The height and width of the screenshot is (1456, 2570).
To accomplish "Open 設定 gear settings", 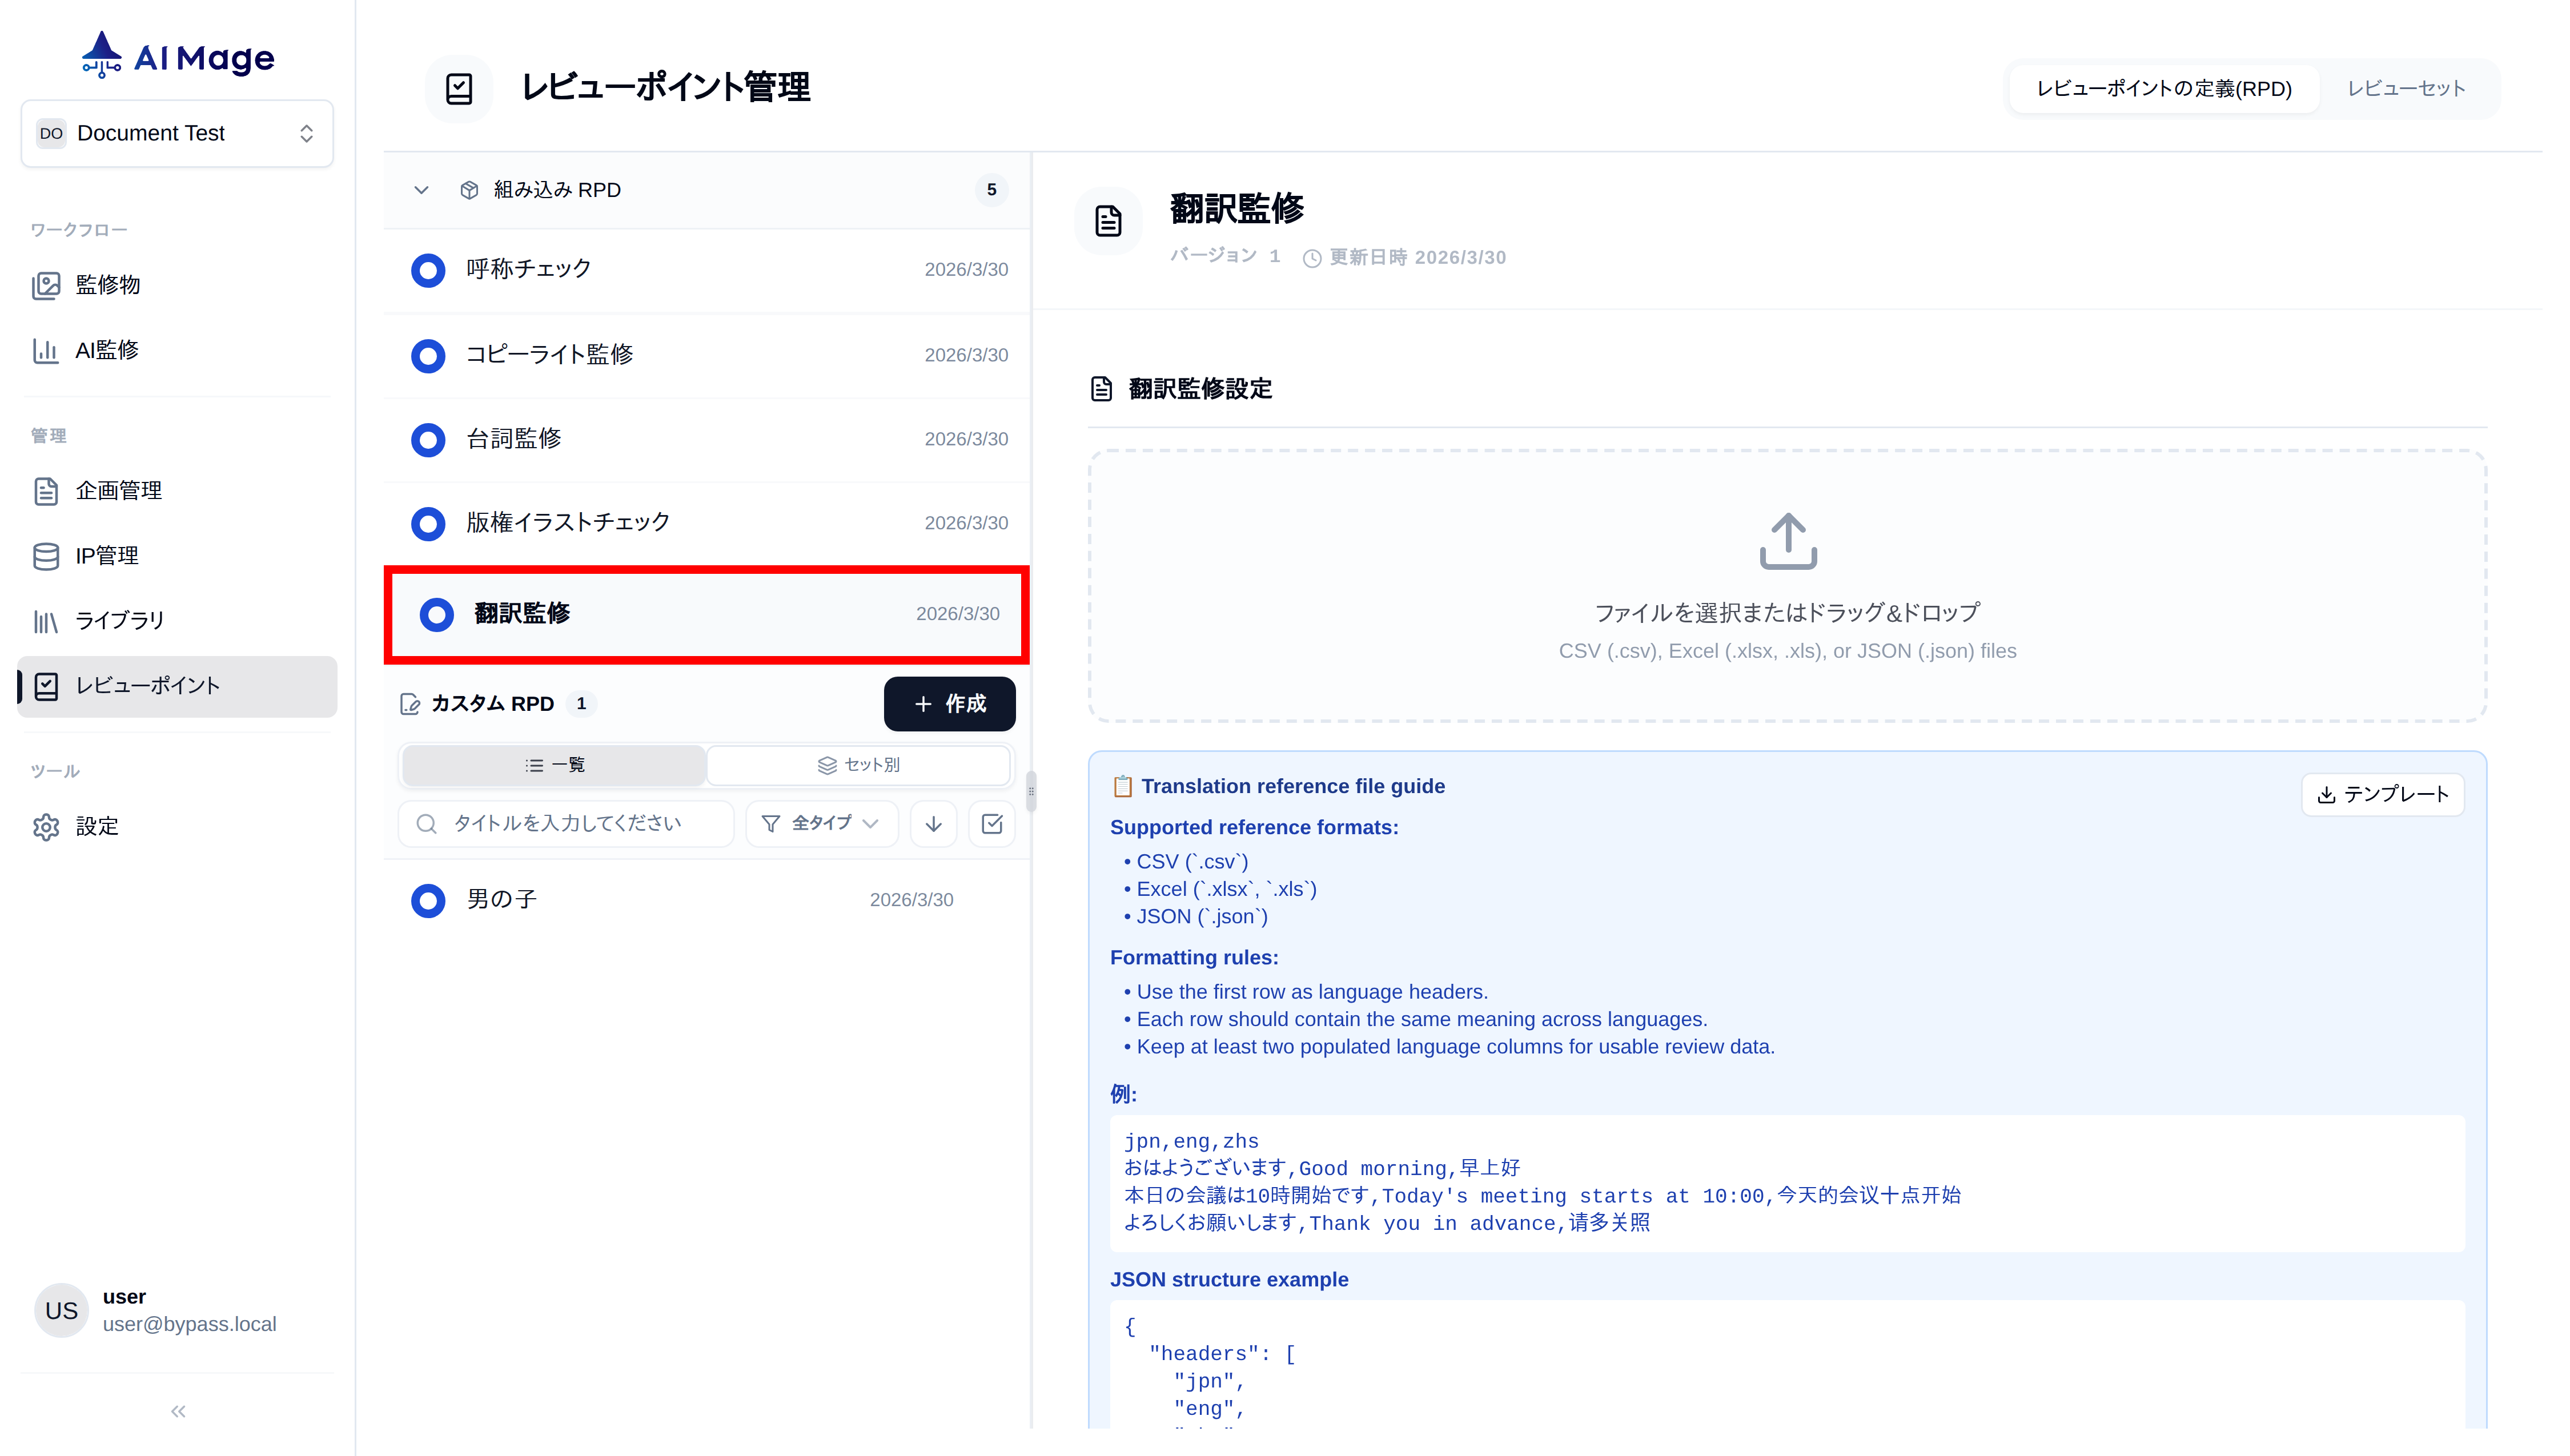I will [x=96, y=826].
